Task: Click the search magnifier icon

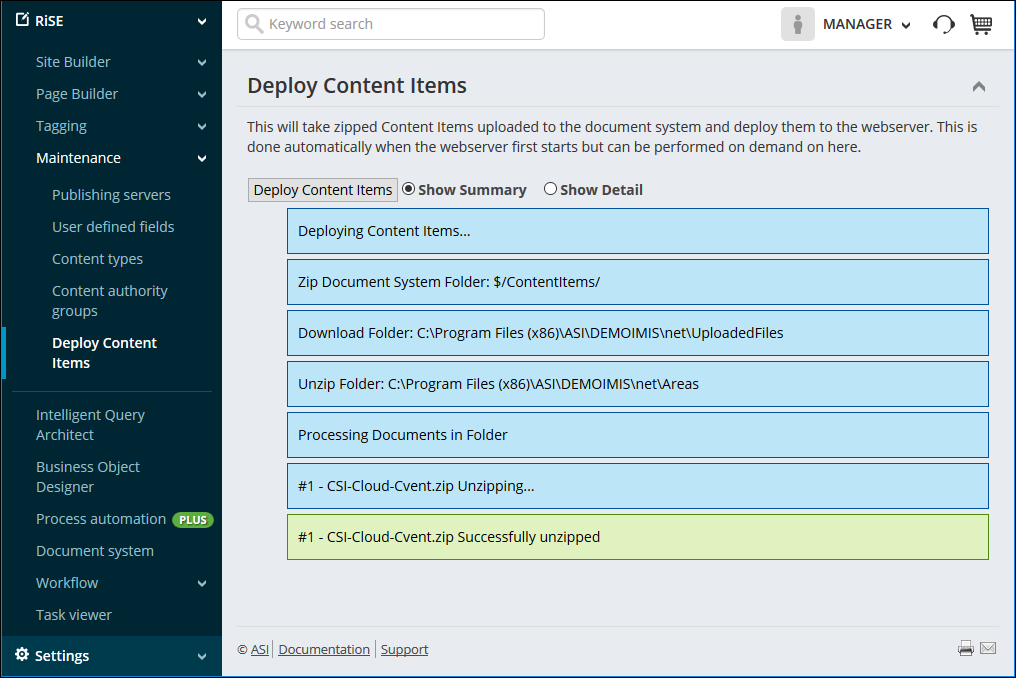Action: (254, 24)
